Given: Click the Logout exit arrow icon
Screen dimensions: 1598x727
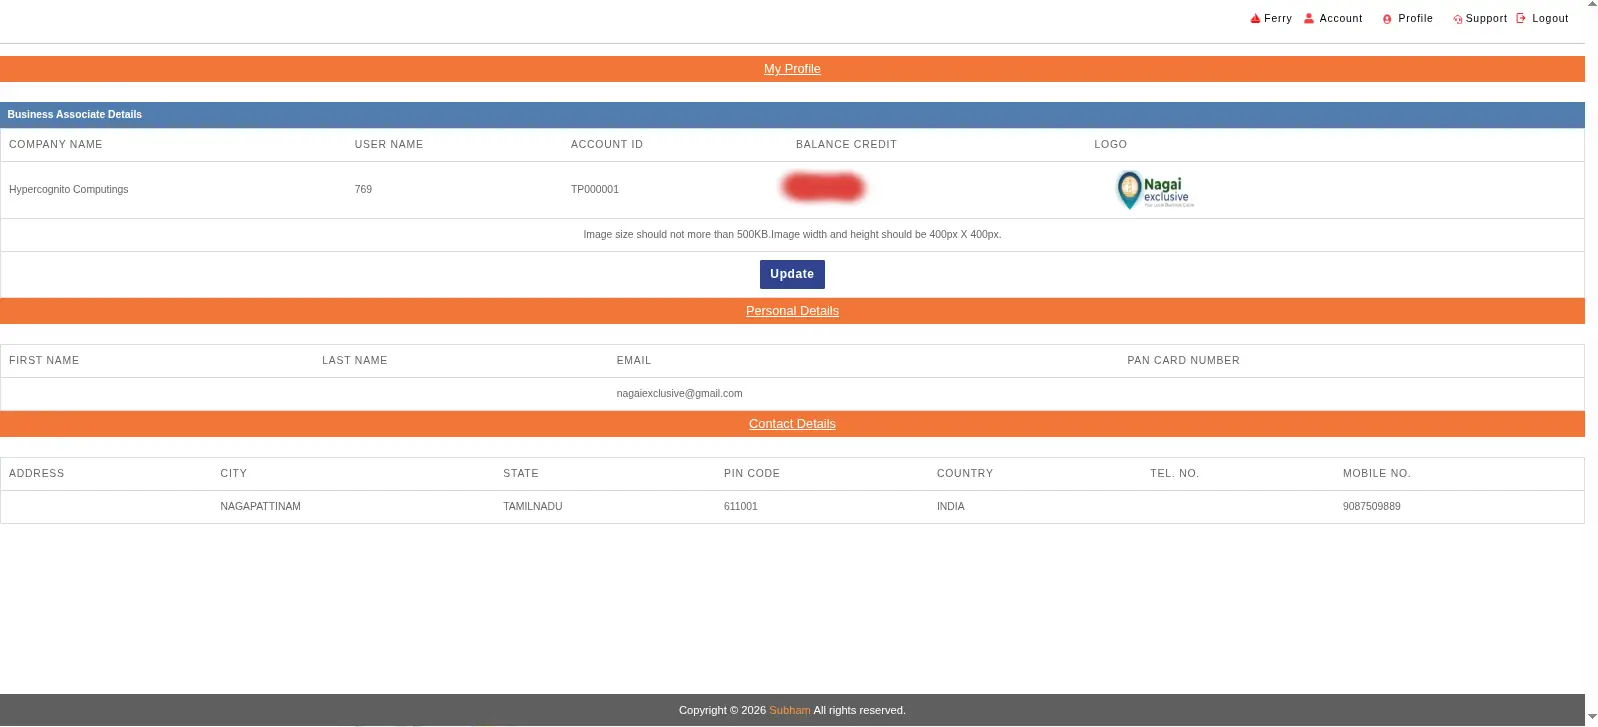Looking at the screenshot, I should pyautogui.click(x=1521, y=18).
